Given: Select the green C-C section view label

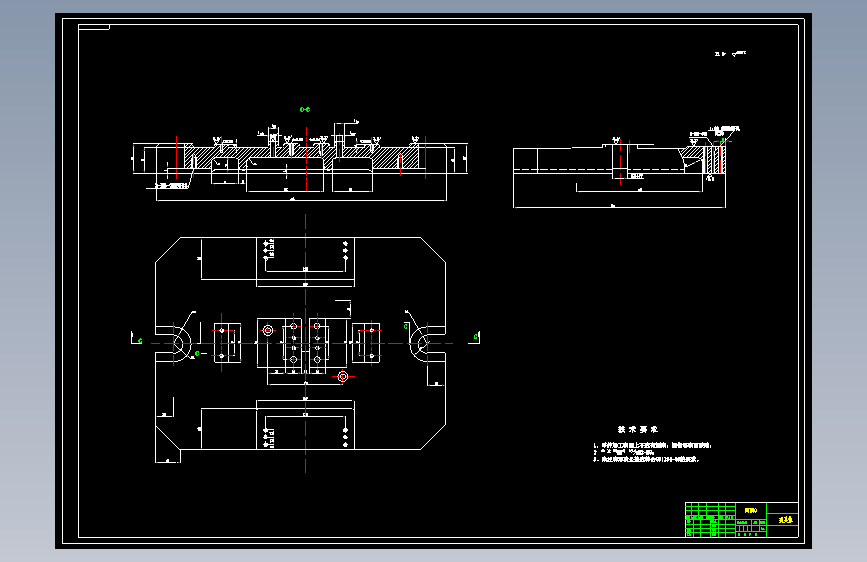Looking at the screenshot, I should tap(305, 110).
